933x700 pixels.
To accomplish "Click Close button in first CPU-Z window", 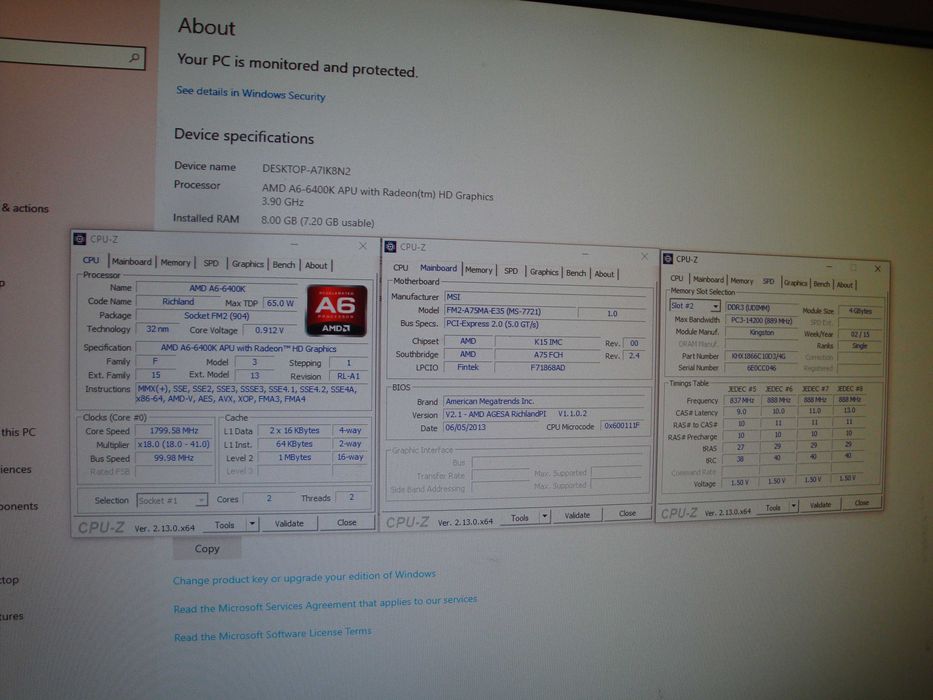I will pyautogui.click(x=347, y=522).
